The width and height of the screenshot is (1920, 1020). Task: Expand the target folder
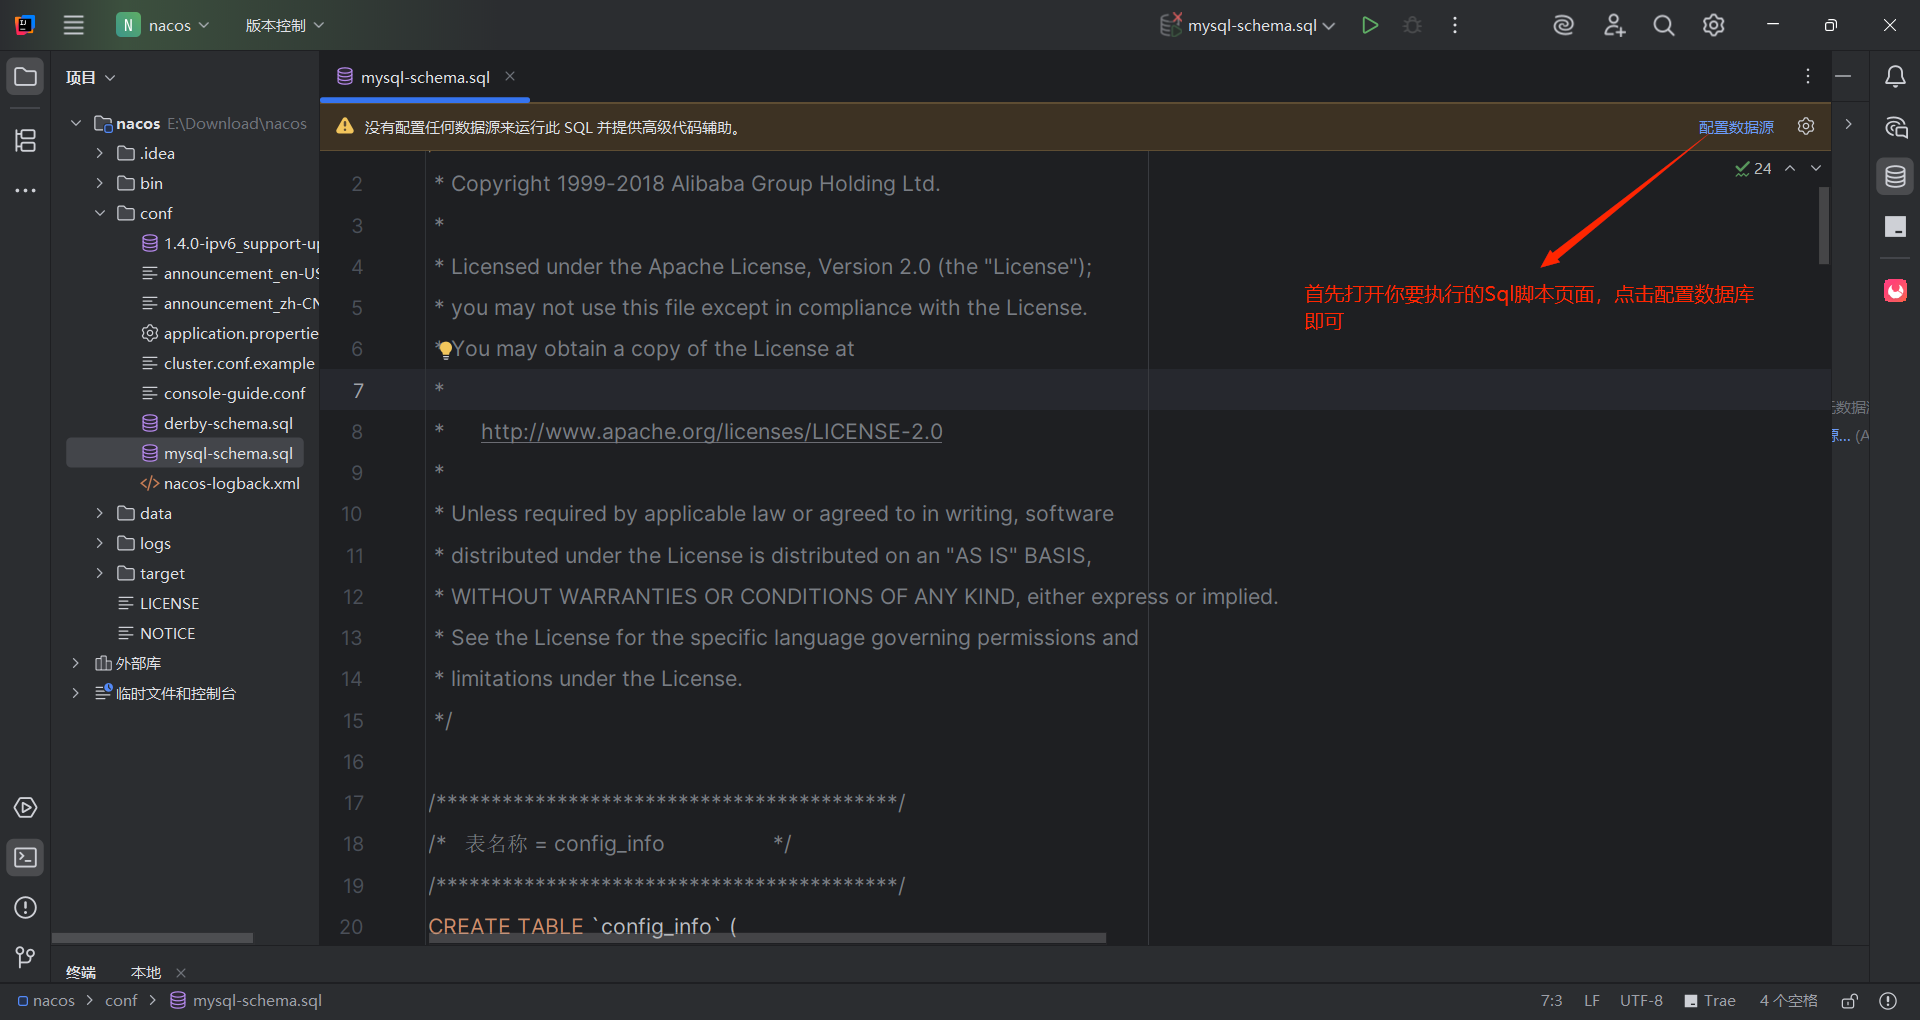tap(99, 573)
